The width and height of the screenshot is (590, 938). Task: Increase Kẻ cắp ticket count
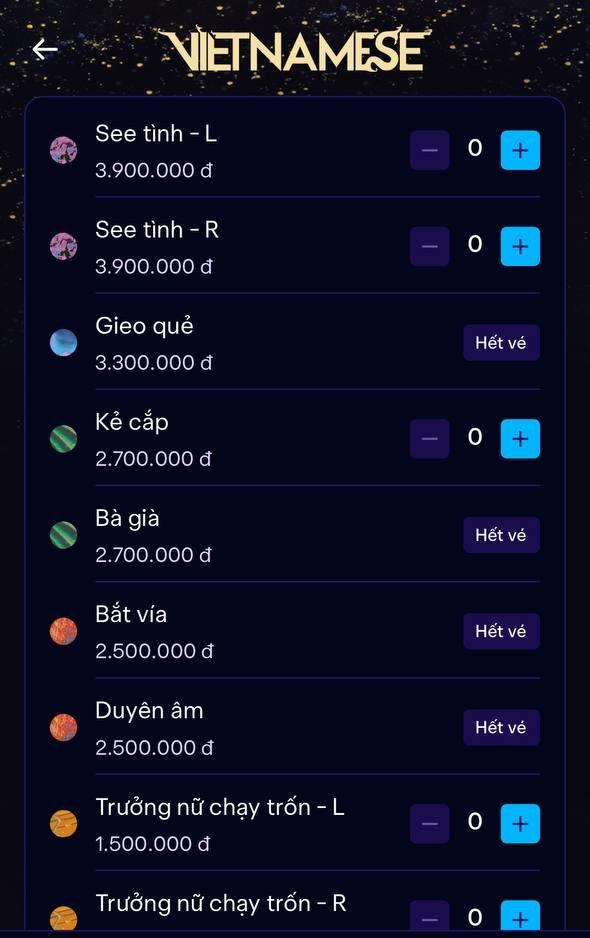pyautogui.click(x=520, y=438)
